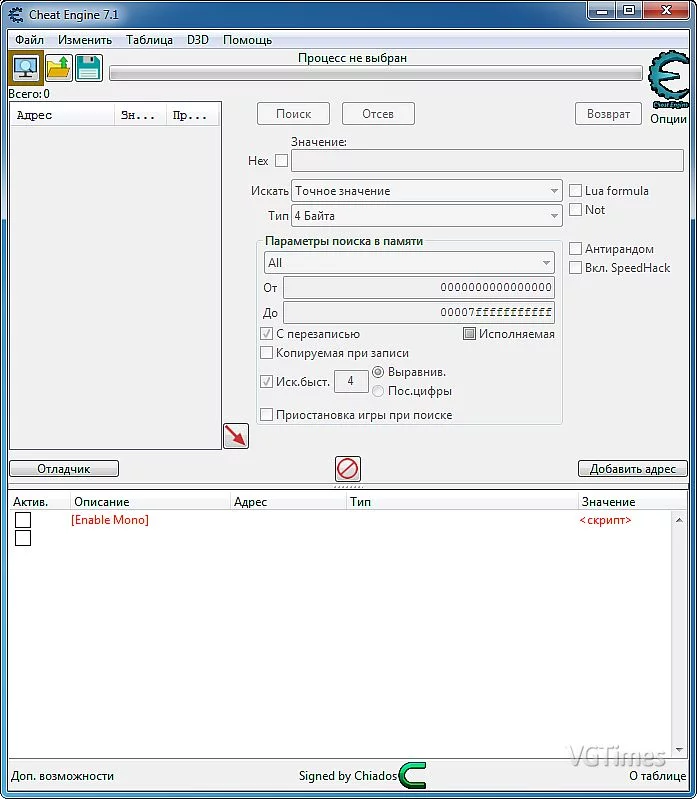Enable the Lua formula checkbox
697x799 pixels.
click(x=575, y=191)
